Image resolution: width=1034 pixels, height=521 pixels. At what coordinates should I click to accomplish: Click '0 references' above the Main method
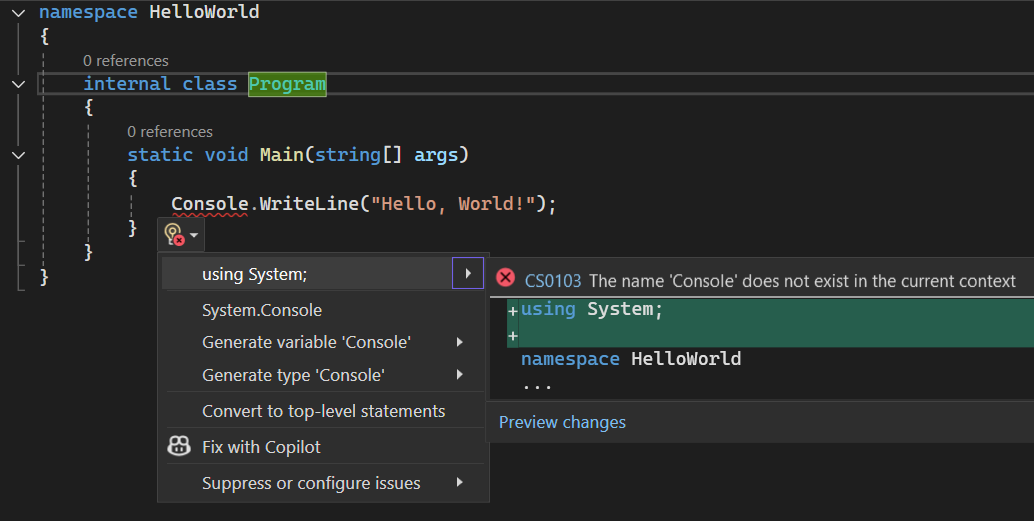click(x=170, y=132)
